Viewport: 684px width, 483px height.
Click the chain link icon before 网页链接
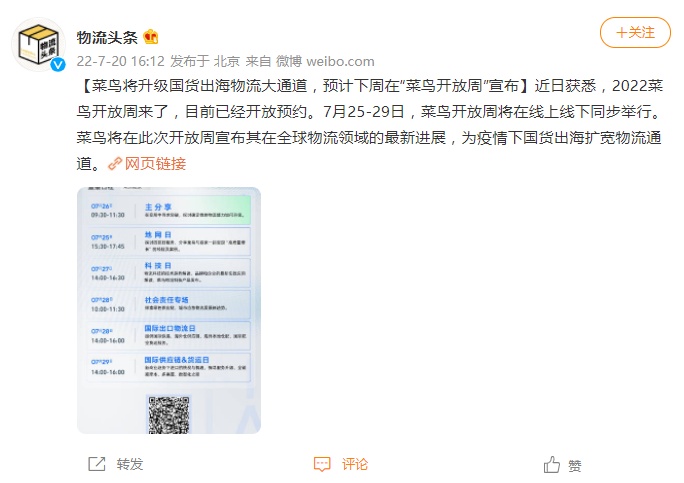point(115,164)
